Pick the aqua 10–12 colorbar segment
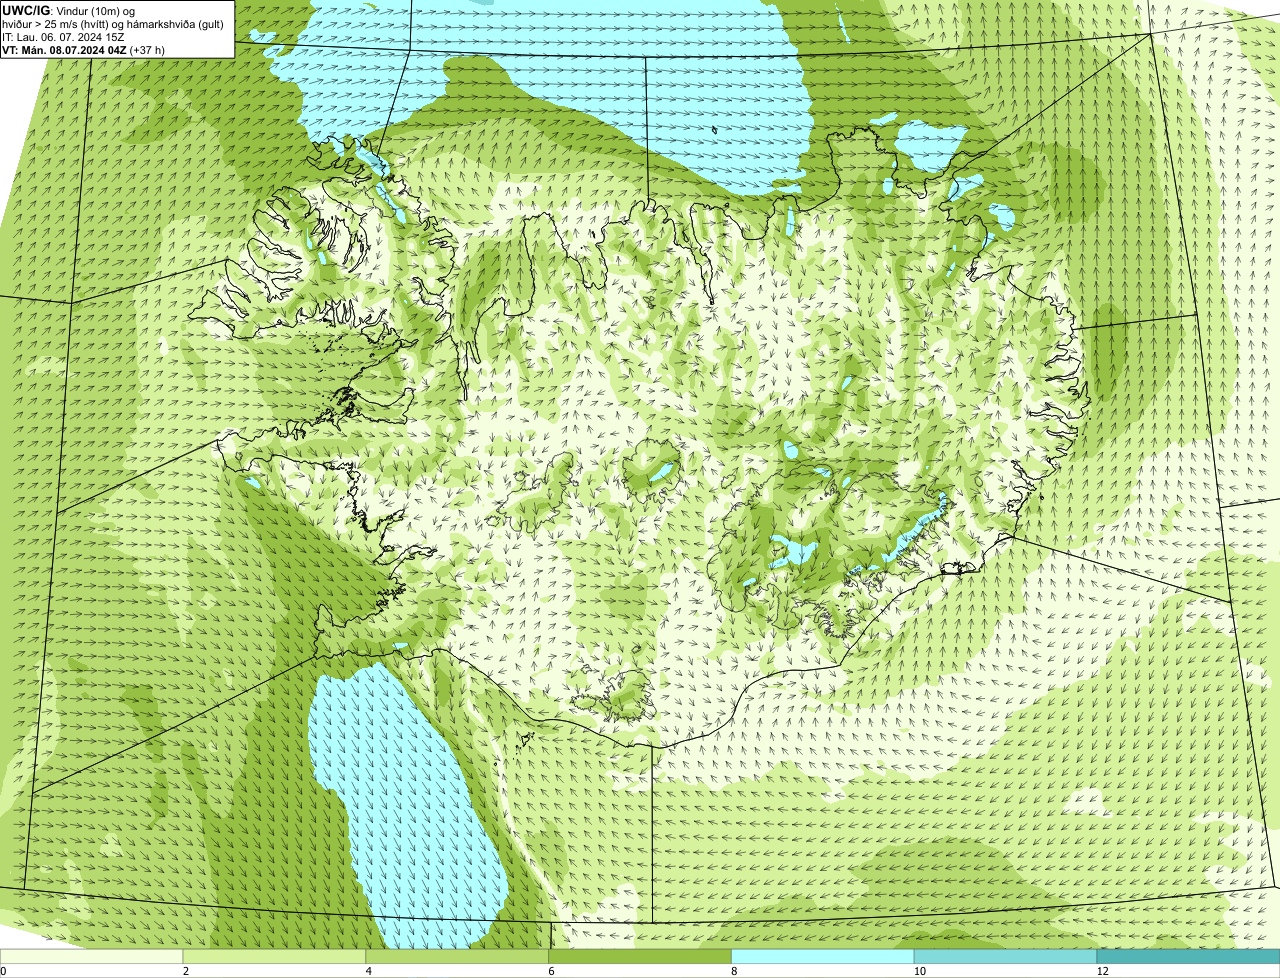This screenshot has height=978, width=1280. tap(1006, 957)
